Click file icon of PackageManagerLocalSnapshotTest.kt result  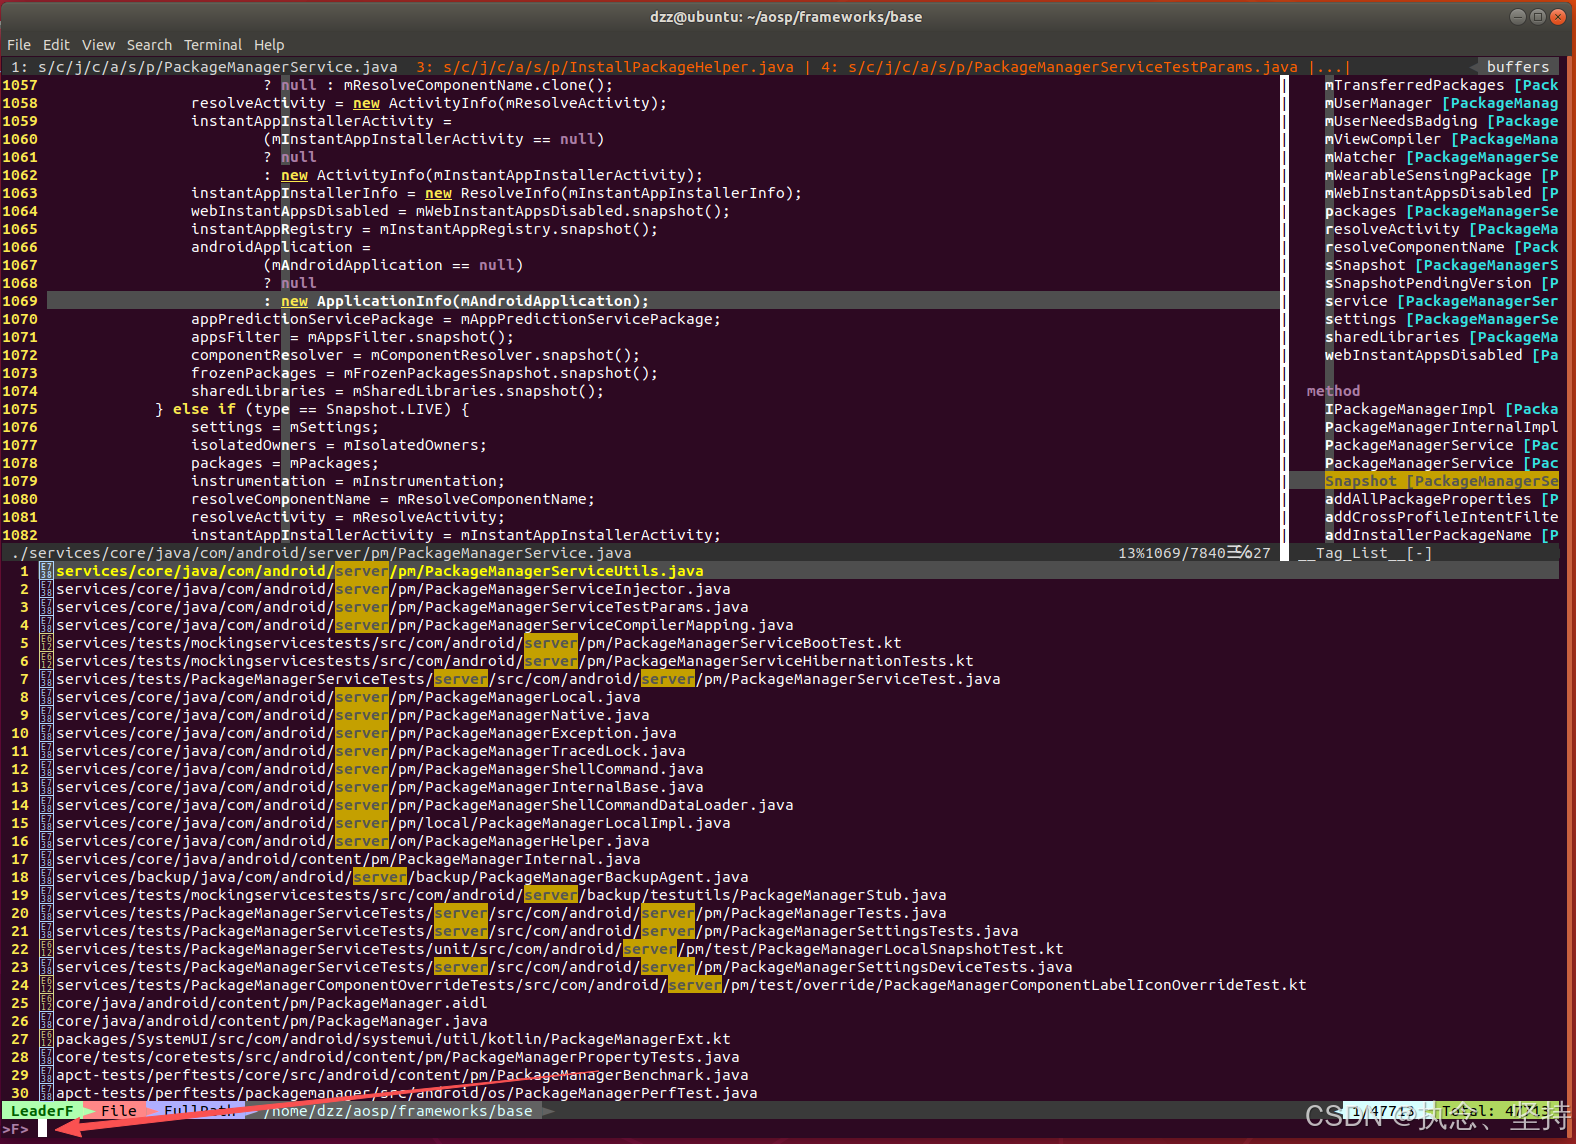(x=46, y=949)
